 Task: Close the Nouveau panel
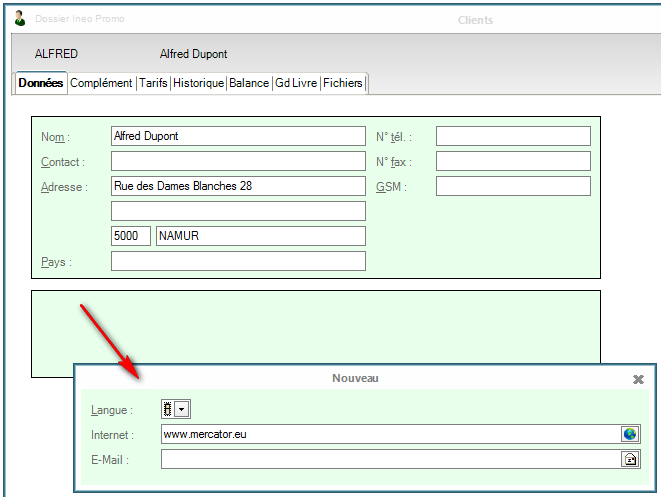638,380
